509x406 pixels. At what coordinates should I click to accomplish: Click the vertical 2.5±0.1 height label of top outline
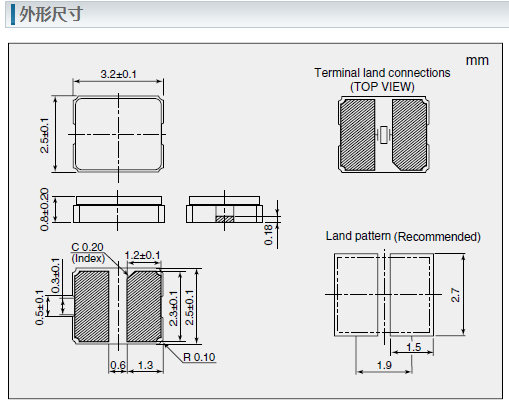tap(44, 135)
